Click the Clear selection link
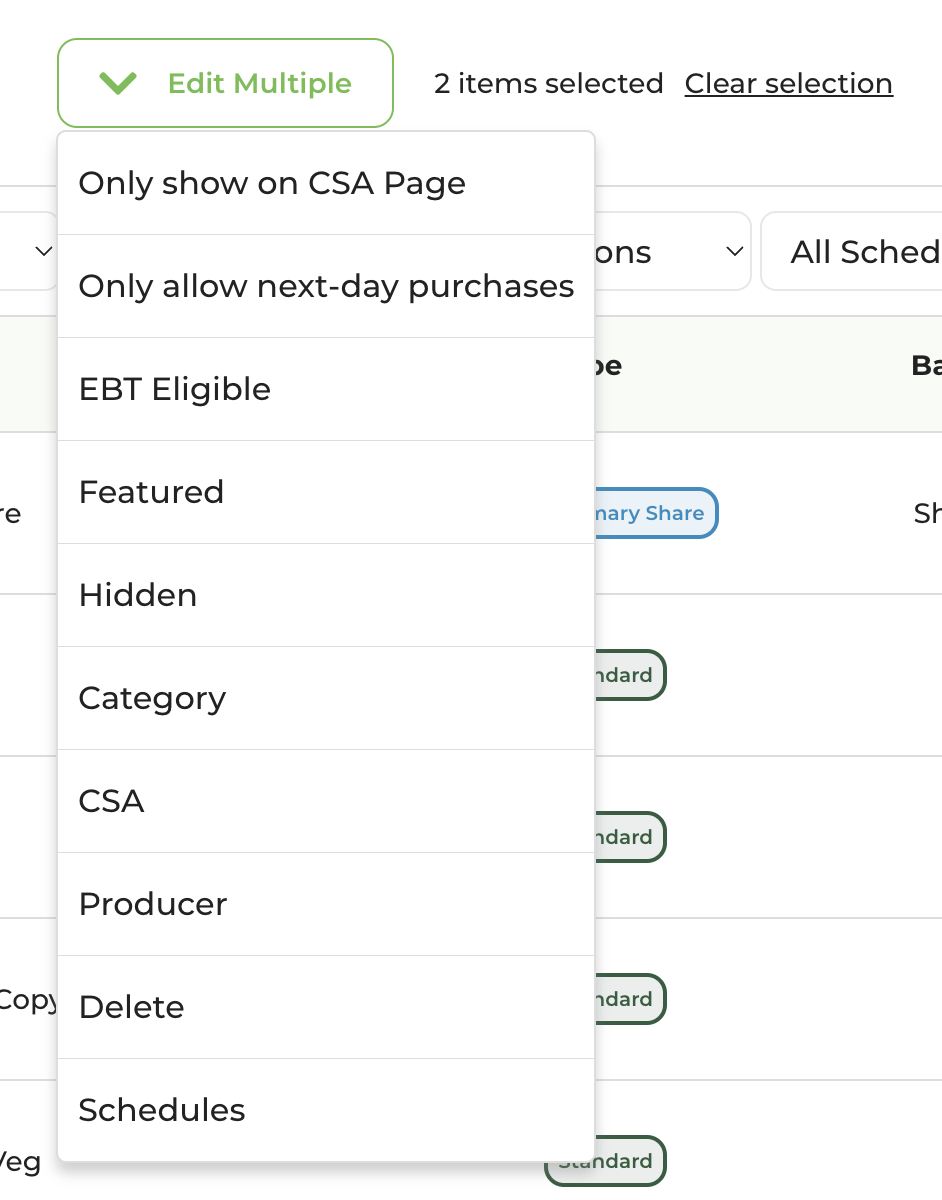 click(788, 83)
